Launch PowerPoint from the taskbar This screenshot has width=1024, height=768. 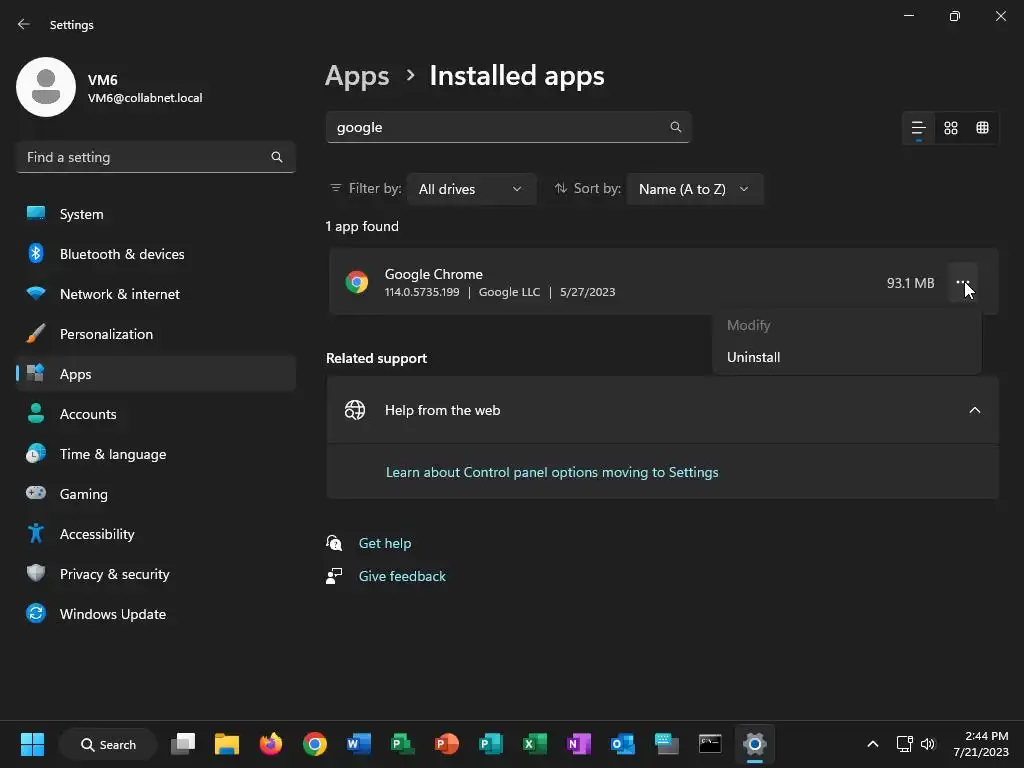pos(447,744)
